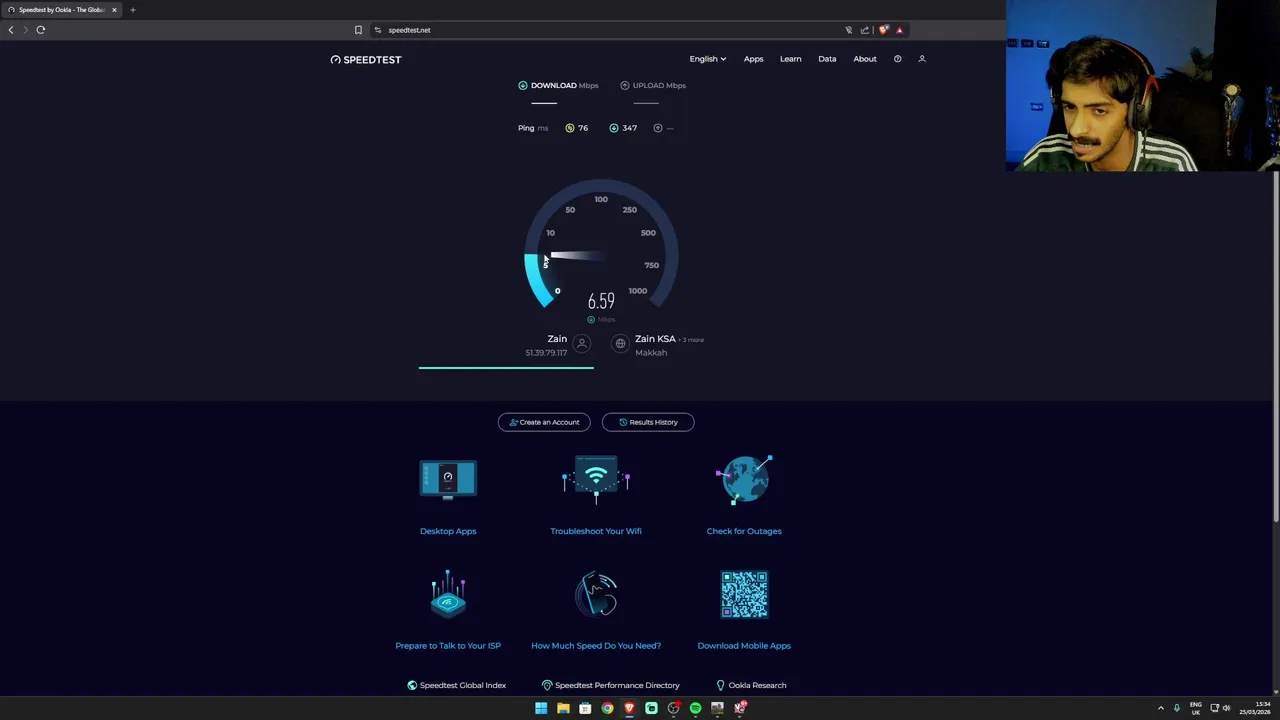Open the About menu item
This screenshot has height=720, width=1280.
[x=865, y=59]
